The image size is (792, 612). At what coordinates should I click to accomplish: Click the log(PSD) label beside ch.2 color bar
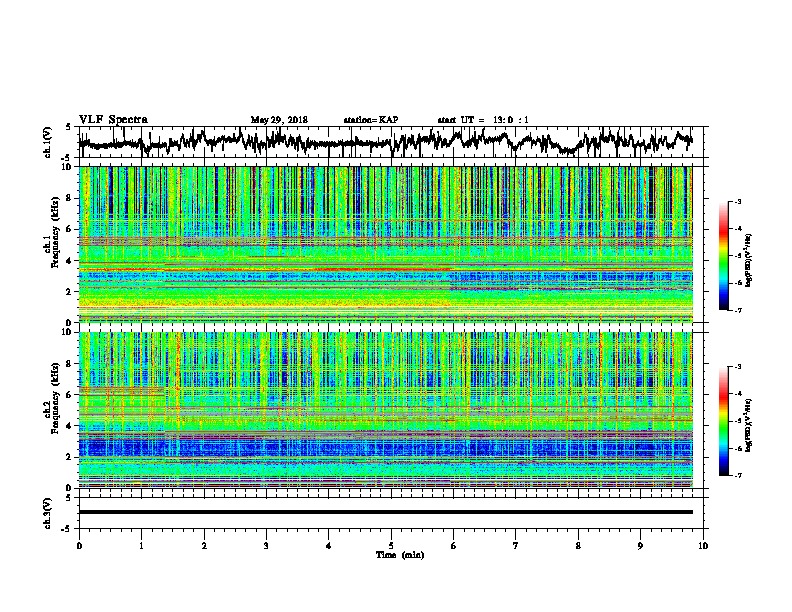(749, 425)
